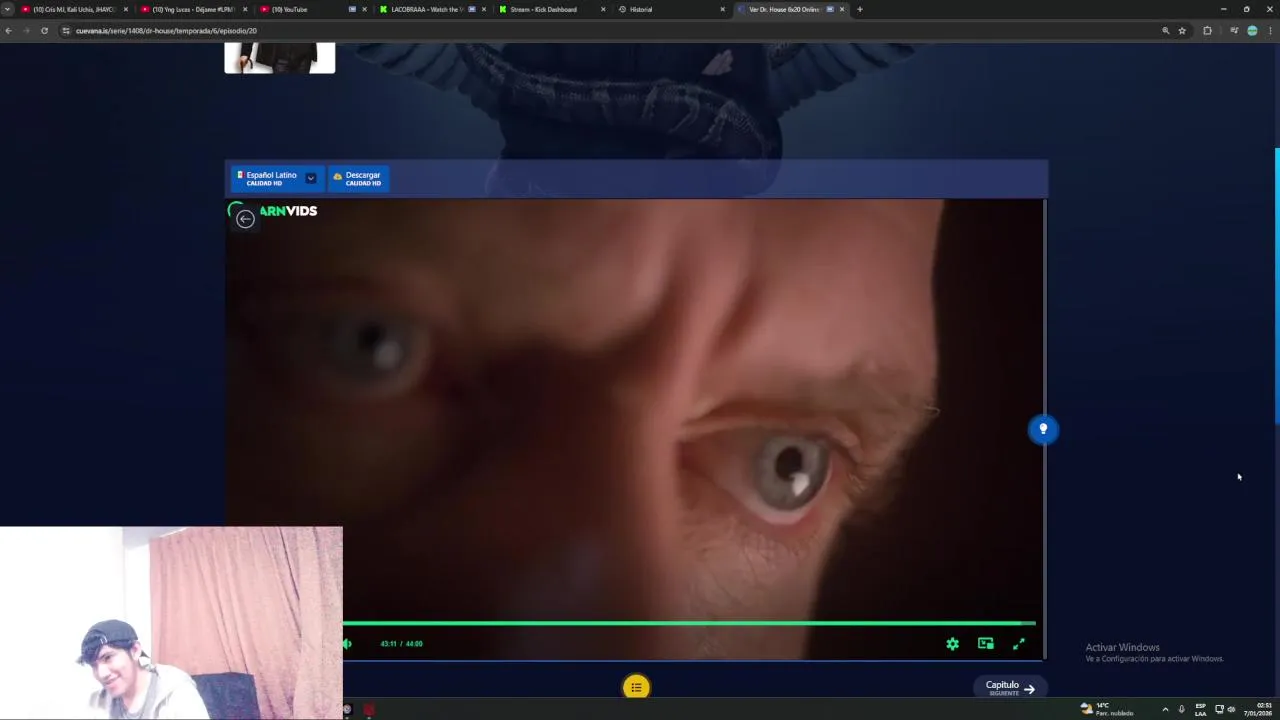
Task: Bookmark this page with the star
Action: 1182,31
